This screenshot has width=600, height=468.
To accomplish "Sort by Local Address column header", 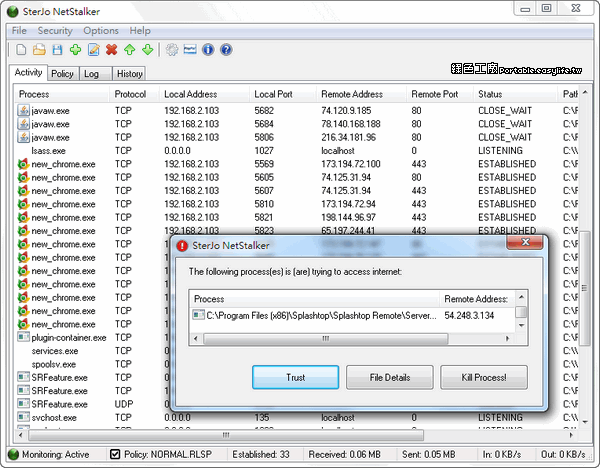I will (205, 94).
